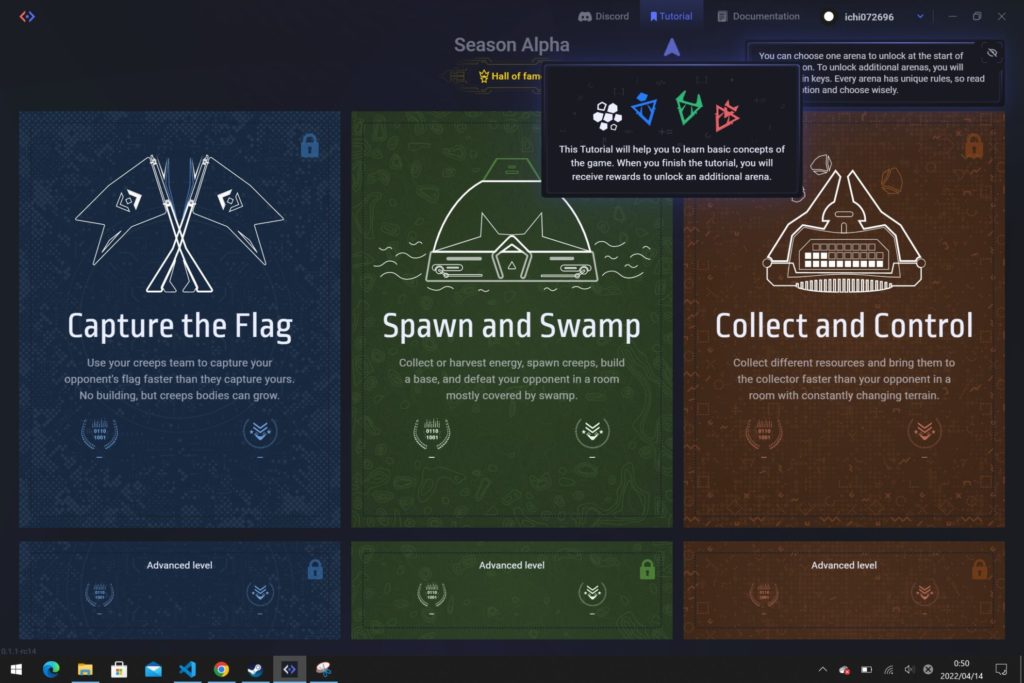The image size is (1024, 683).
Task: Click the Collect and Control lock icon
Action: click(x=974, y=146)
